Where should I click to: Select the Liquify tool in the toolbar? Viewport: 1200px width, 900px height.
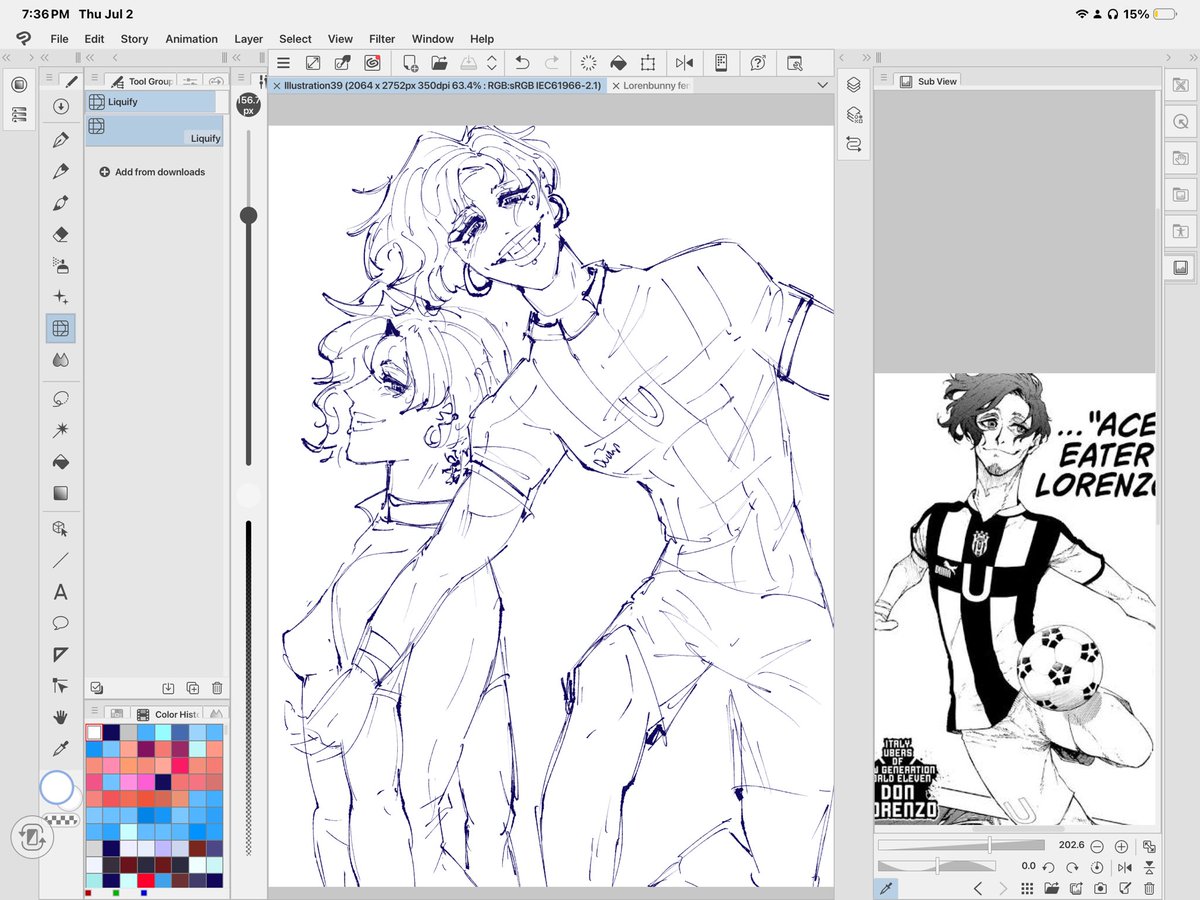(x=60, y=328)
